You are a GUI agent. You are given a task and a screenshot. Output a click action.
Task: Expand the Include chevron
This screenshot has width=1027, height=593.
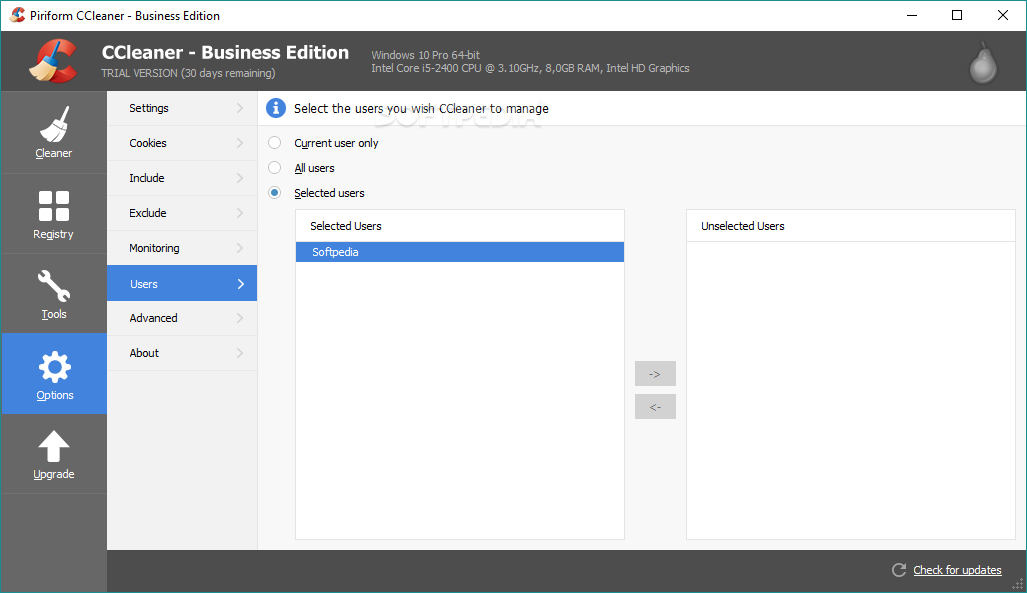pyautogui.click(x=240, y=178)
